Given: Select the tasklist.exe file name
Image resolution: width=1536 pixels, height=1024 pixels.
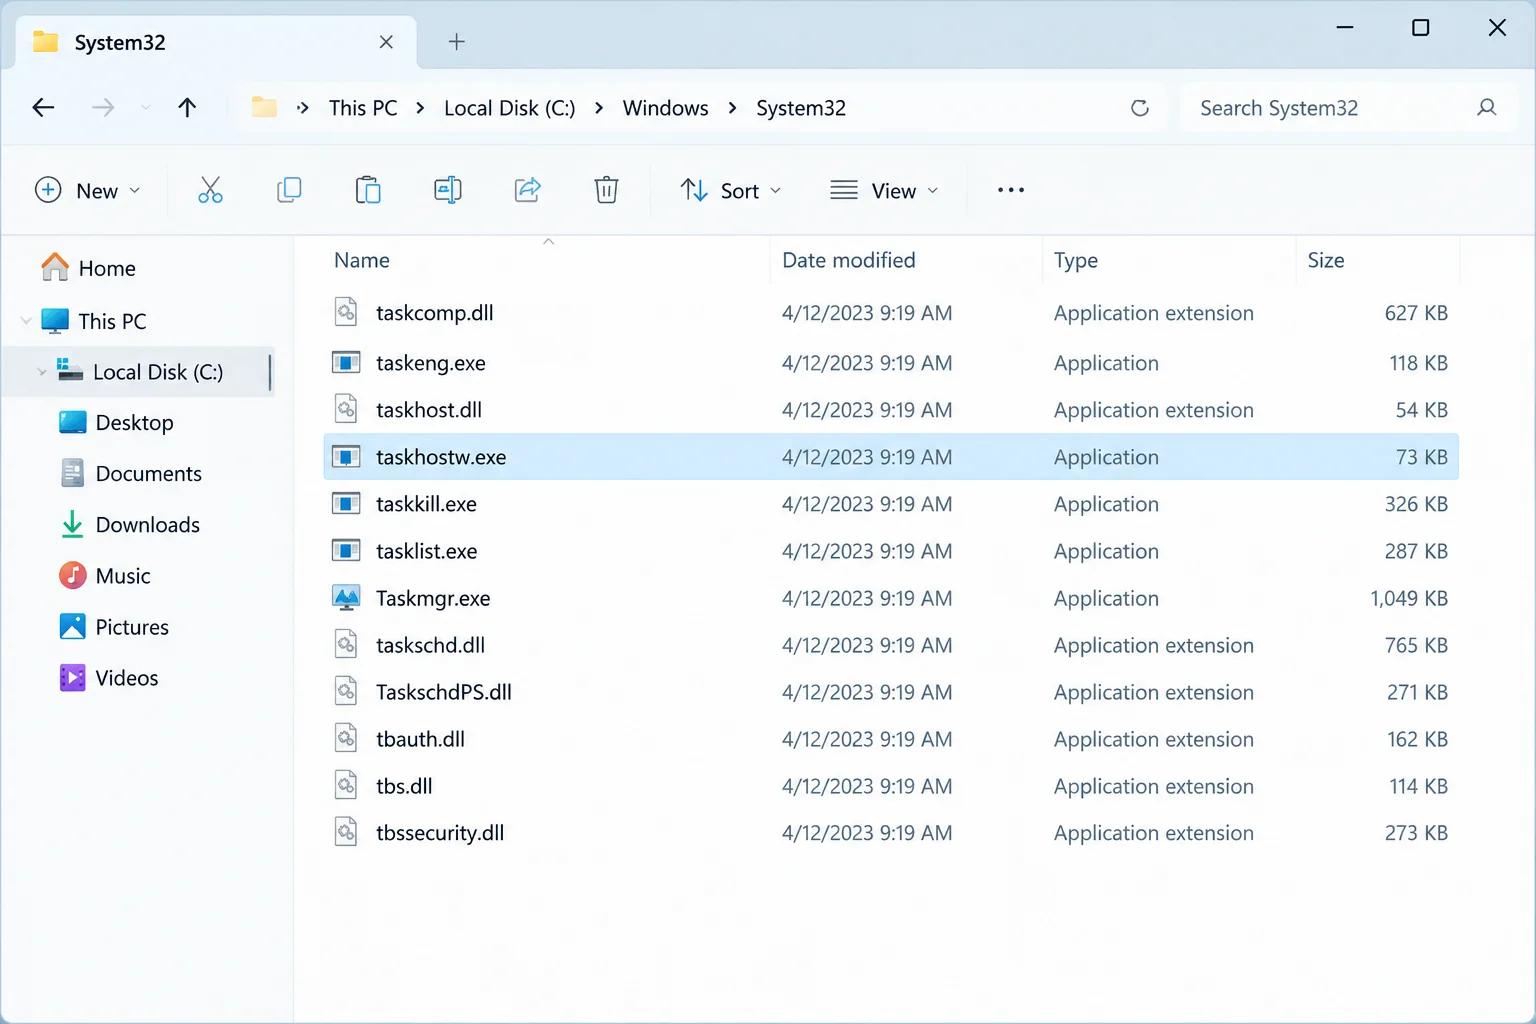Looking at the screenshot, I should [427, 551].
